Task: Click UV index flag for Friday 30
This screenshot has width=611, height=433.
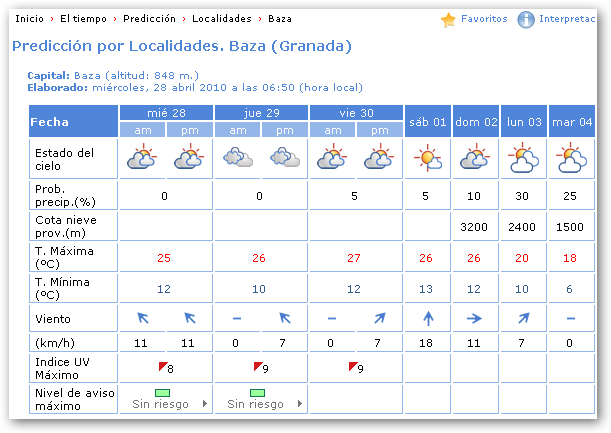Action: [353, 367]
